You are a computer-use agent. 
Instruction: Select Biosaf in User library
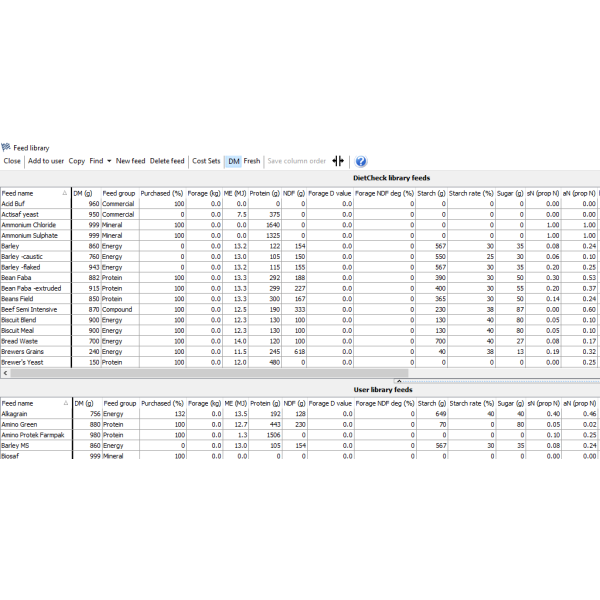click(10, 456)
